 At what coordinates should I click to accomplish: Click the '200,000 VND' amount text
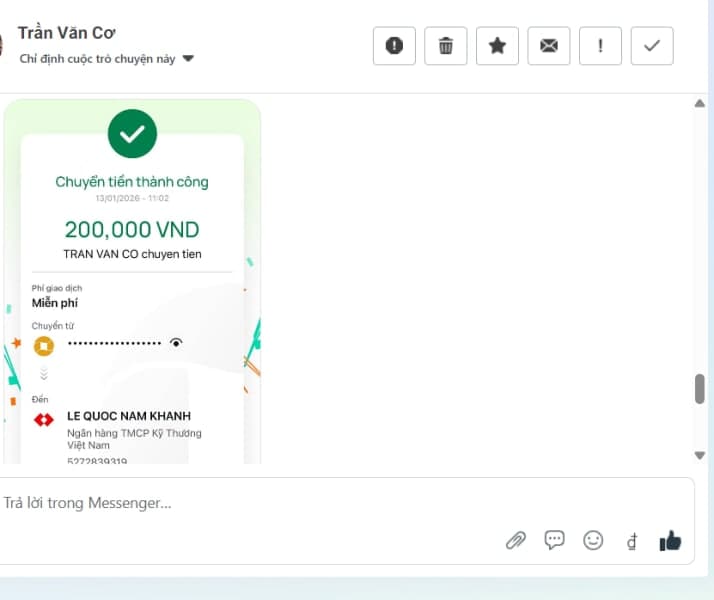(x=132, y=230)
